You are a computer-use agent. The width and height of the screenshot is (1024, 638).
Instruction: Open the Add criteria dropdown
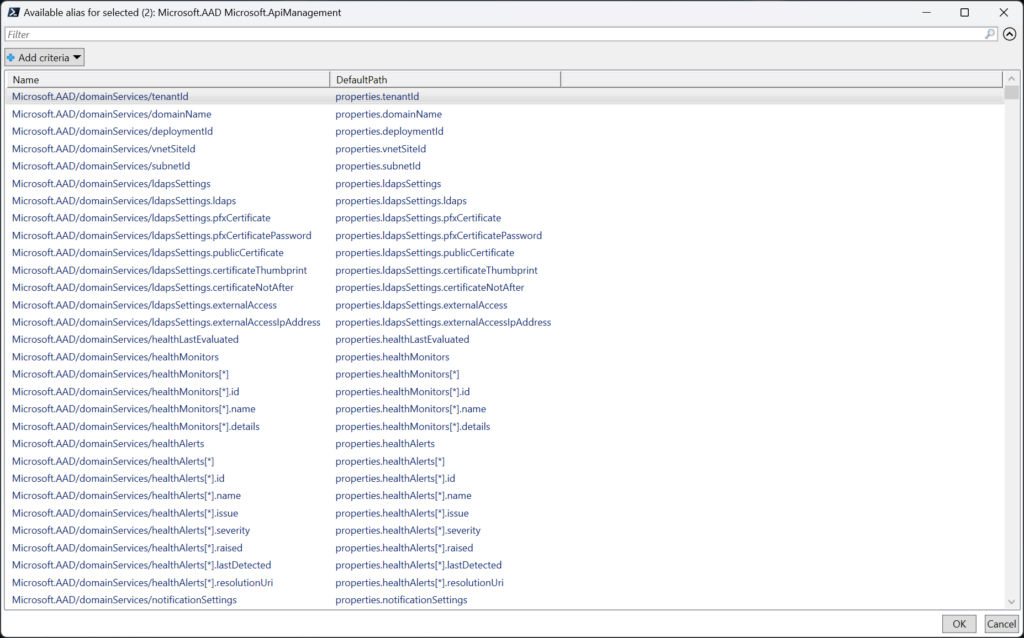tap(44, 57)
